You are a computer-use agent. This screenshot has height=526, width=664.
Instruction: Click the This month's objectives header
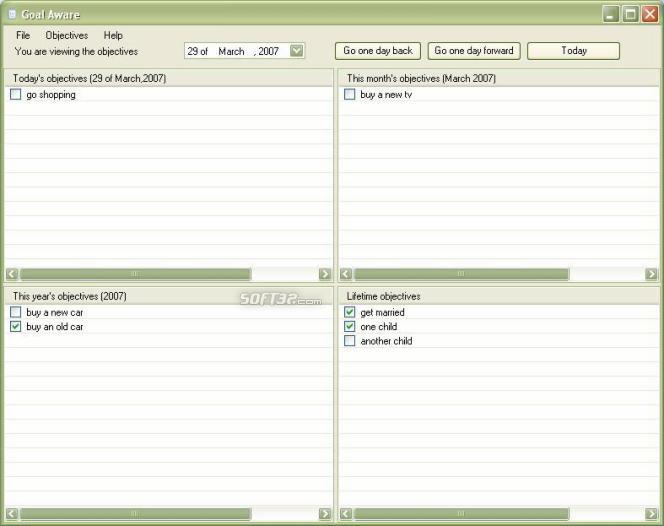pyautogui.click(x=499, y=78)
